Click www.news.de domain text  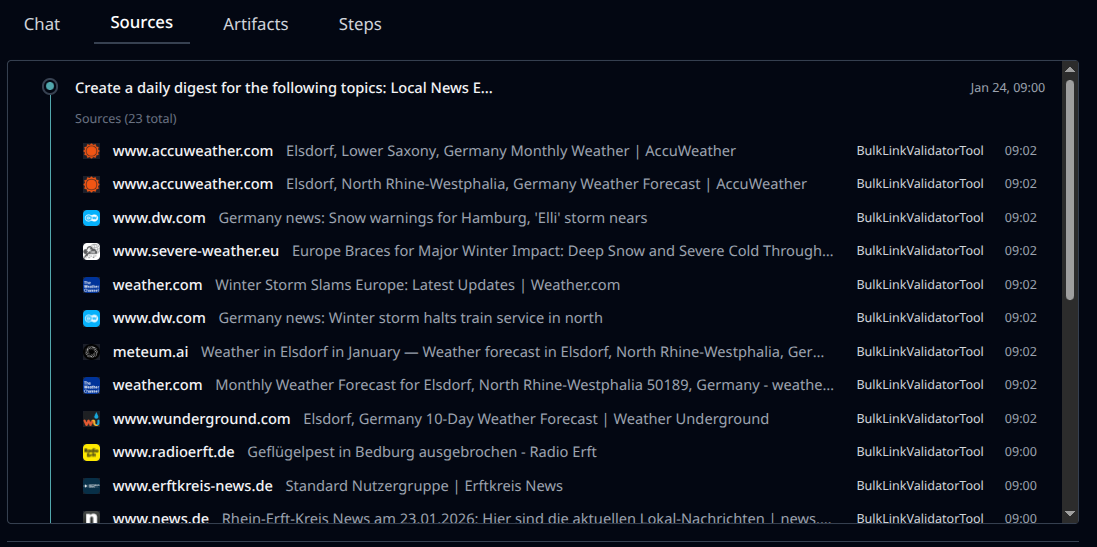tap(161, 518)
